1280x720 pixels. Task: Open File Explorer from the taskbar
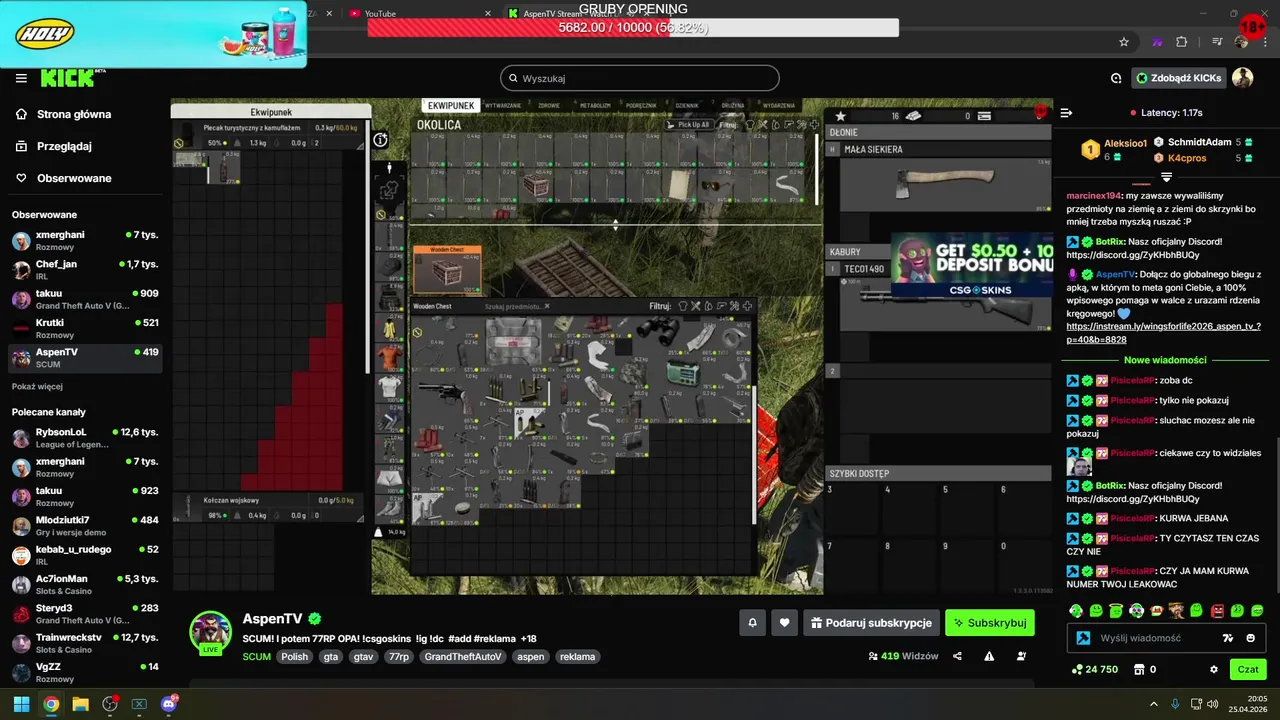80,704
